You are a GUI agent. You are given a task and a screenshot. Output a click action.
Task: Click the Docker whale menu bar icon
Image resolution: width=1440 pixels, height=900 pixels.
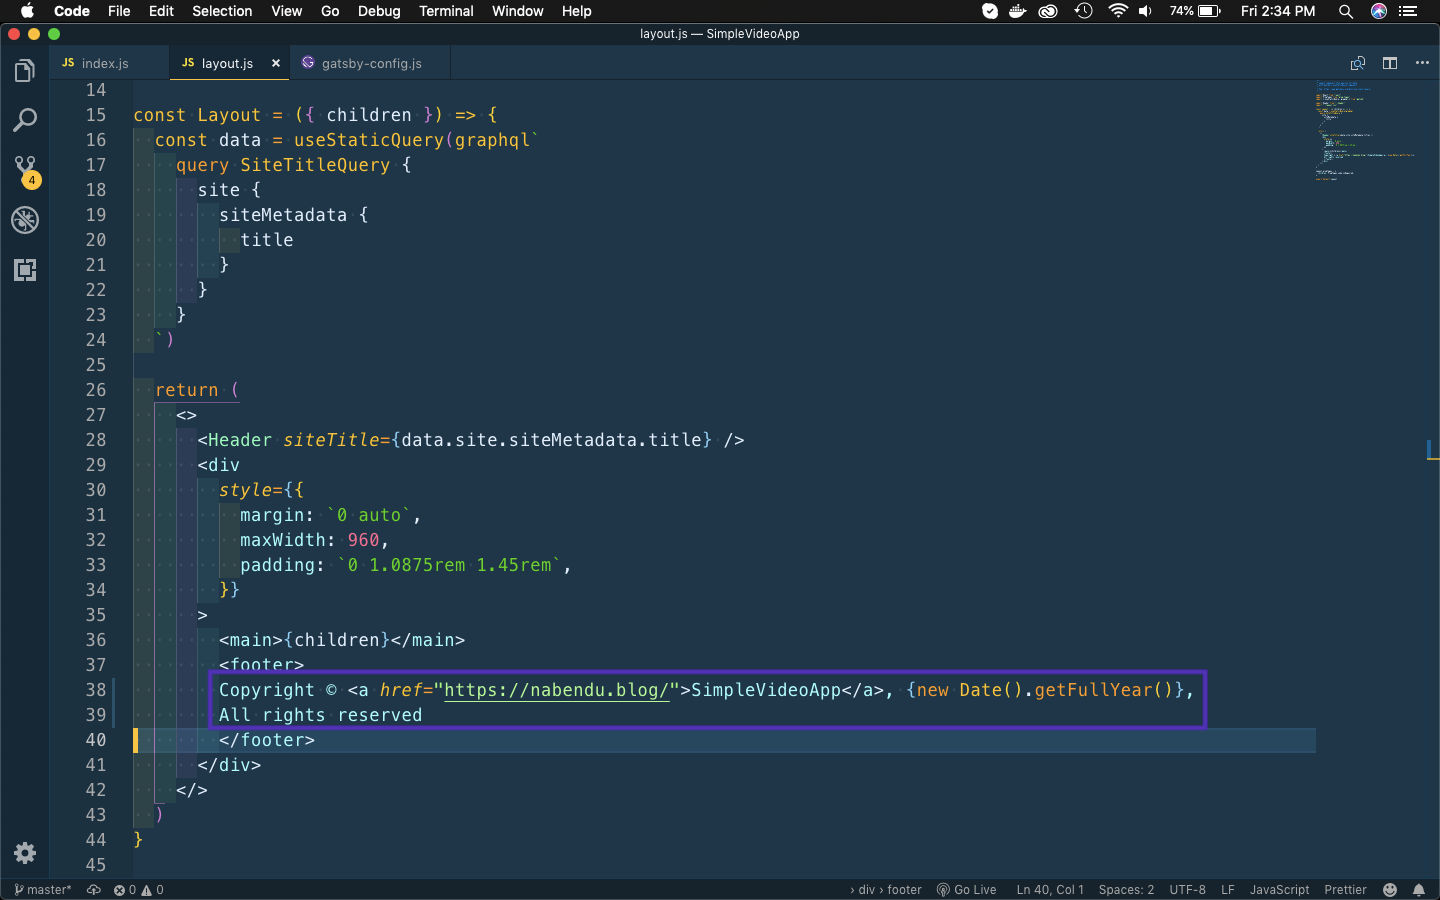tap(1018, 11)
